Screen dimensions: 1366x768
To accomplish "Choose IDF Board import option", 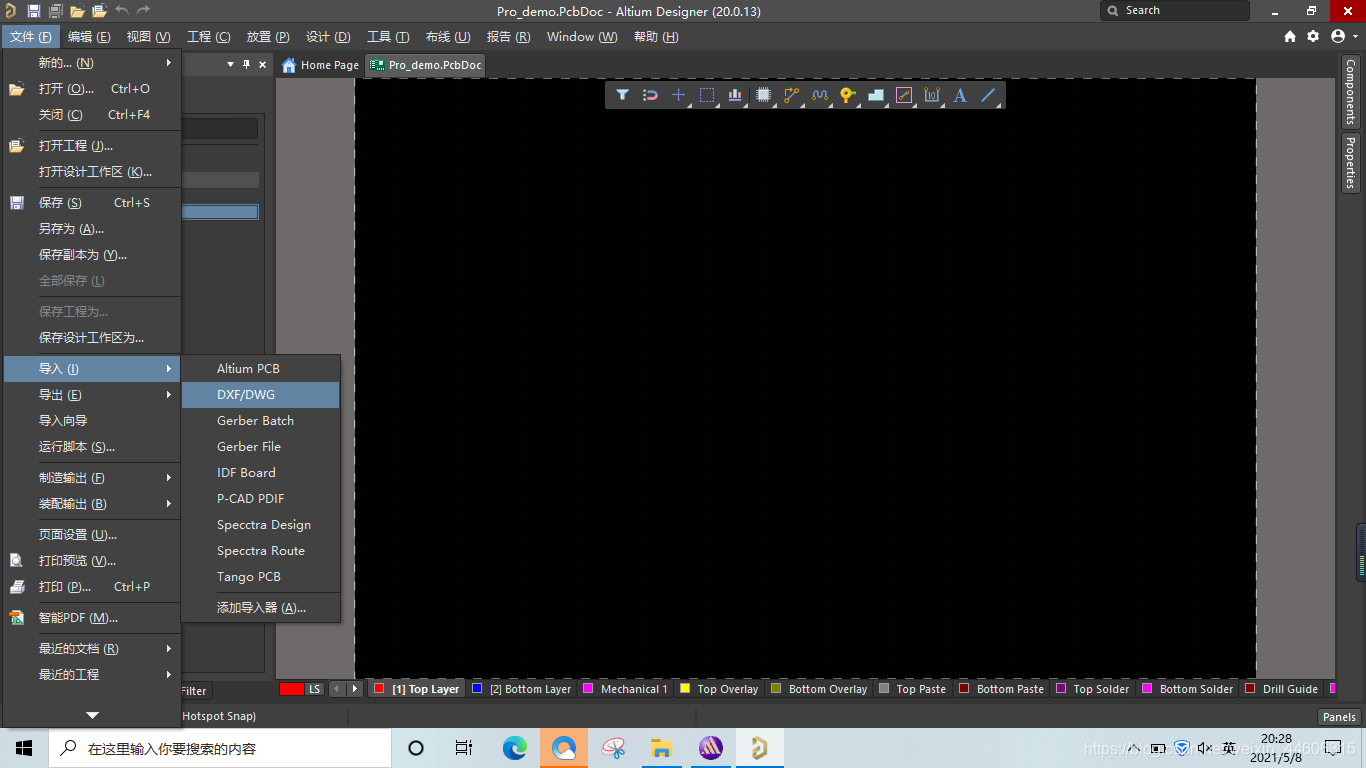I will (261, 472).
